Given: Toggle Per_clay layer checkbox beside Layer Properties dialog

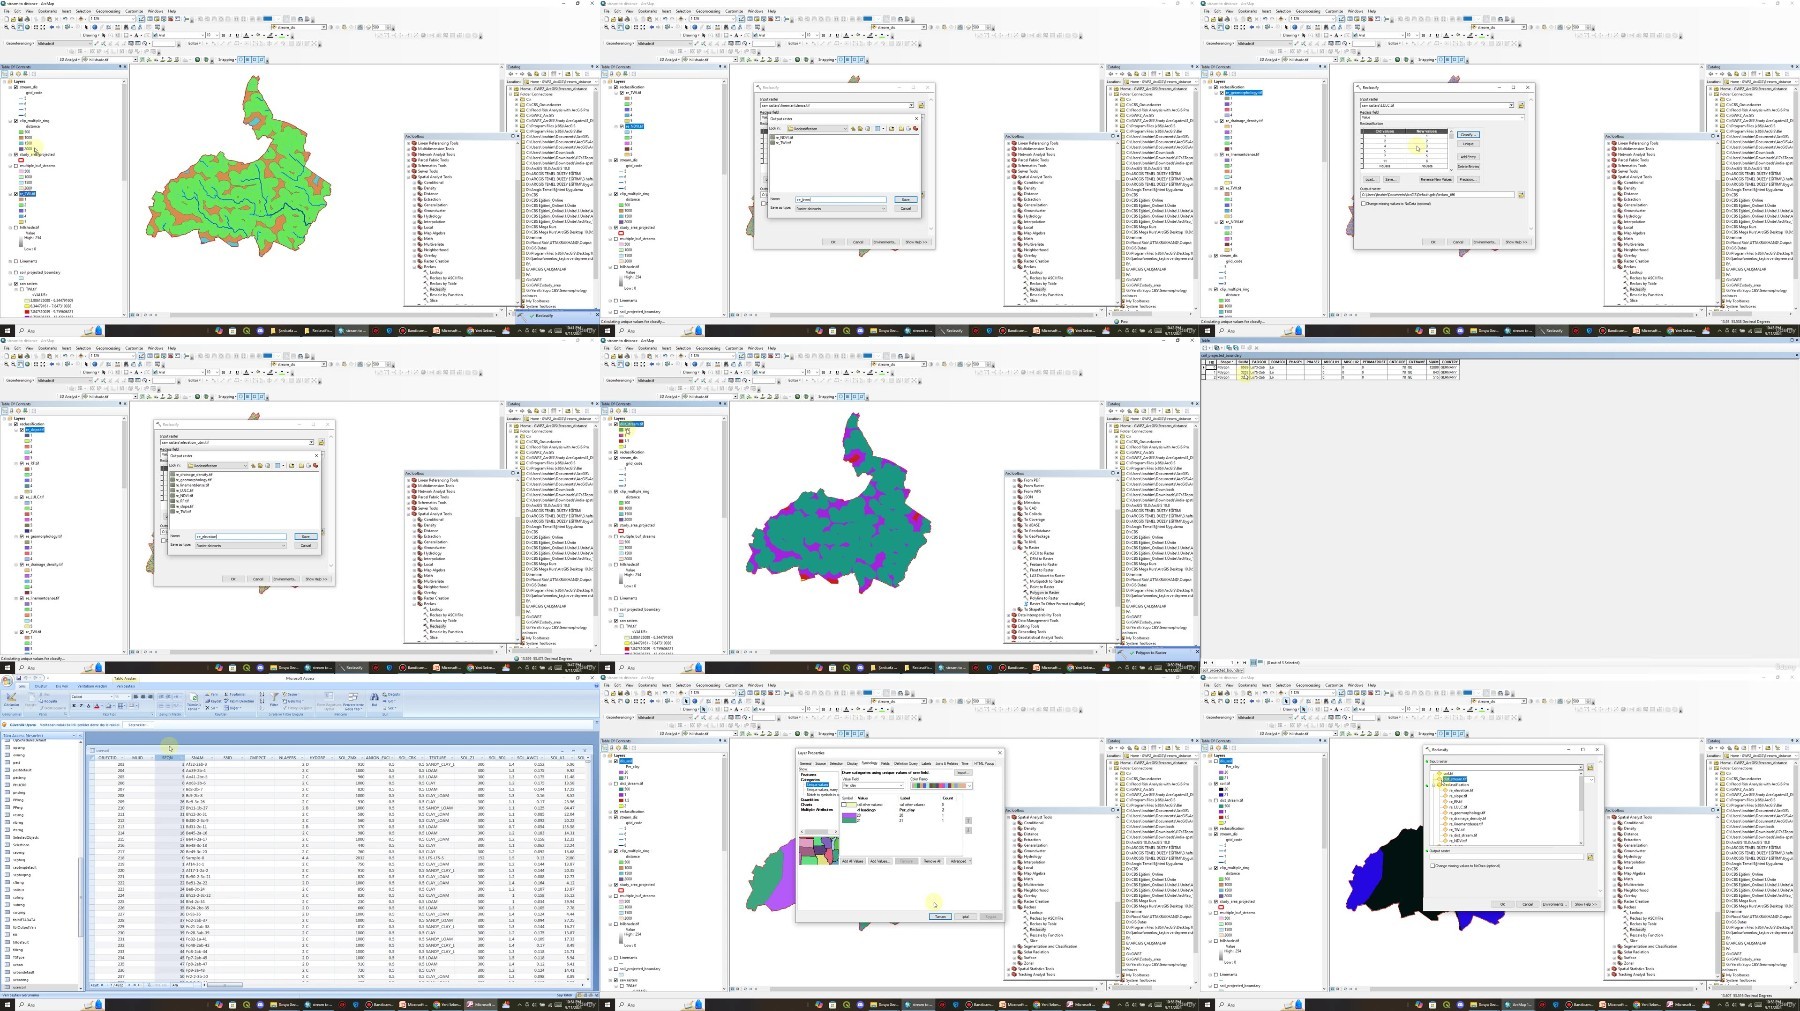Looking at the screenshot, I should [x=616, y=761].
